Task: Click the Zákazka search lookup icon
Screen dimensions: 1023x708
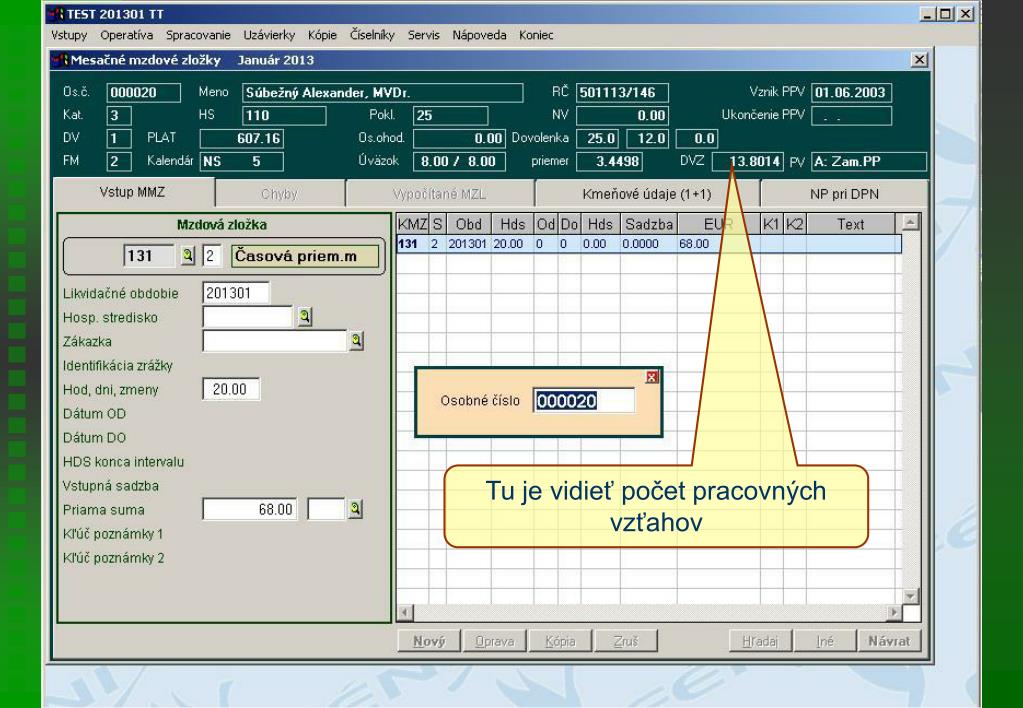Action: 354,340
